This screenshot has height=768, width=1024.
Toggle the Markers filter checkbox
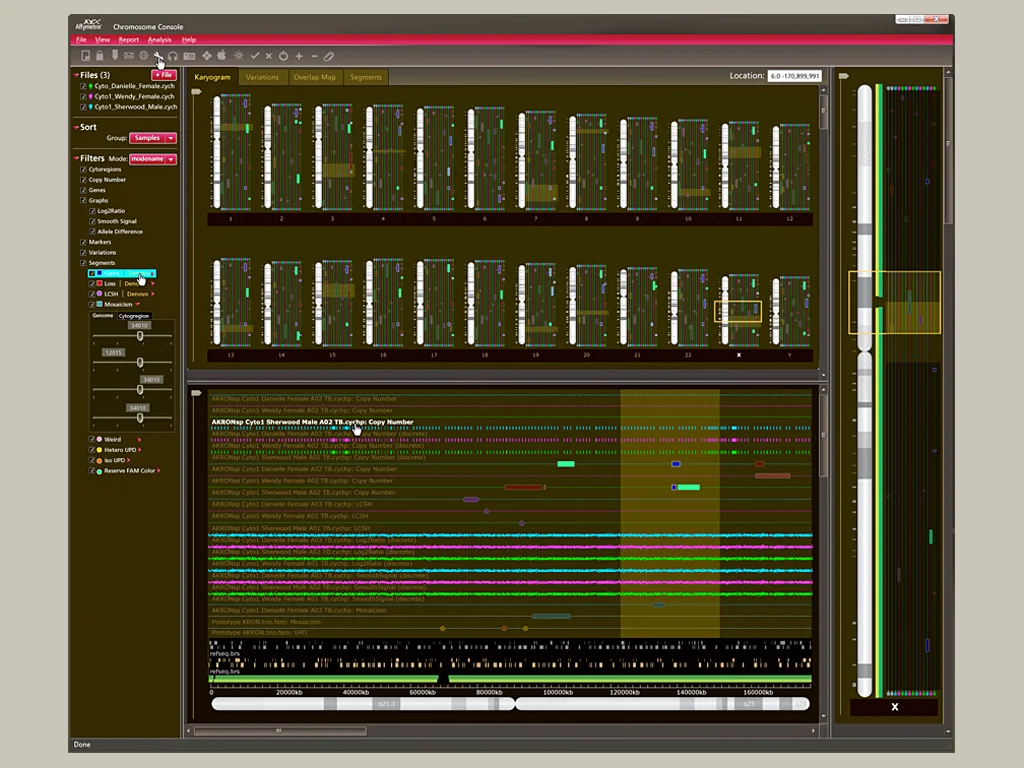83,242
